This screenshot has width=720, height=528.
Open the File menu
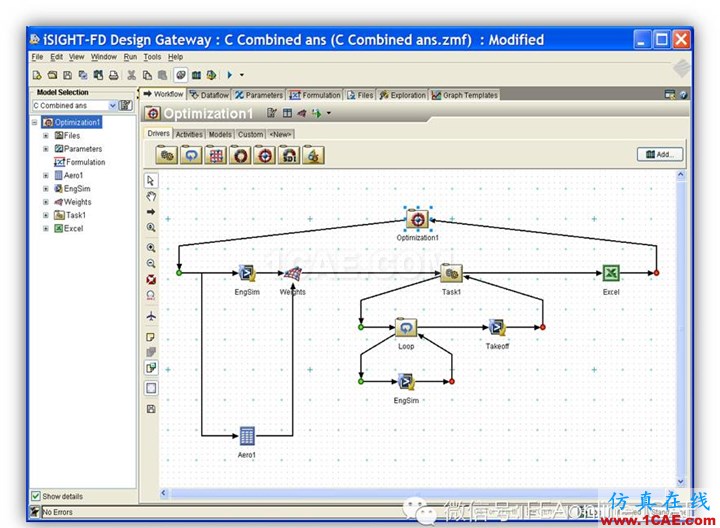(37, 57)
